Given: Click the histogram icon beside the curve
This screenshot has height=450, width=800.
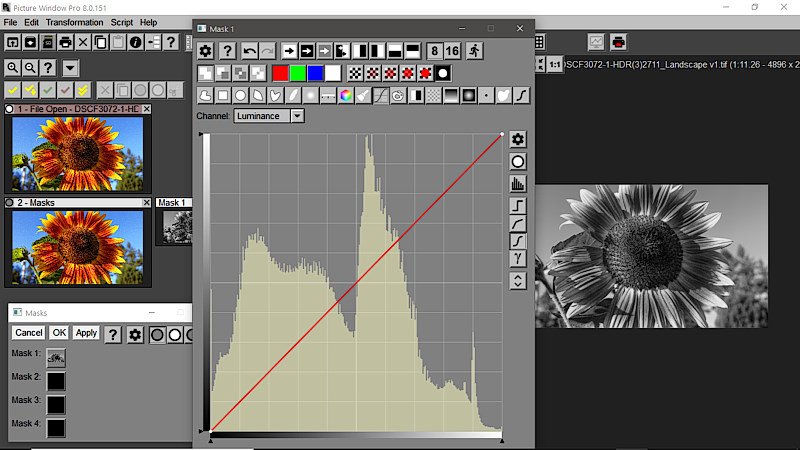Looking at the screenshot, I should 518,184.
